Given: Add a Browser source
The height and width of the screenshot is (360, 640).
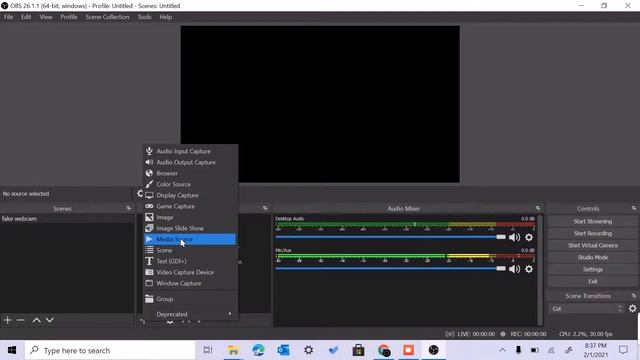Looking at the screenshot, I should pos(190,173).
